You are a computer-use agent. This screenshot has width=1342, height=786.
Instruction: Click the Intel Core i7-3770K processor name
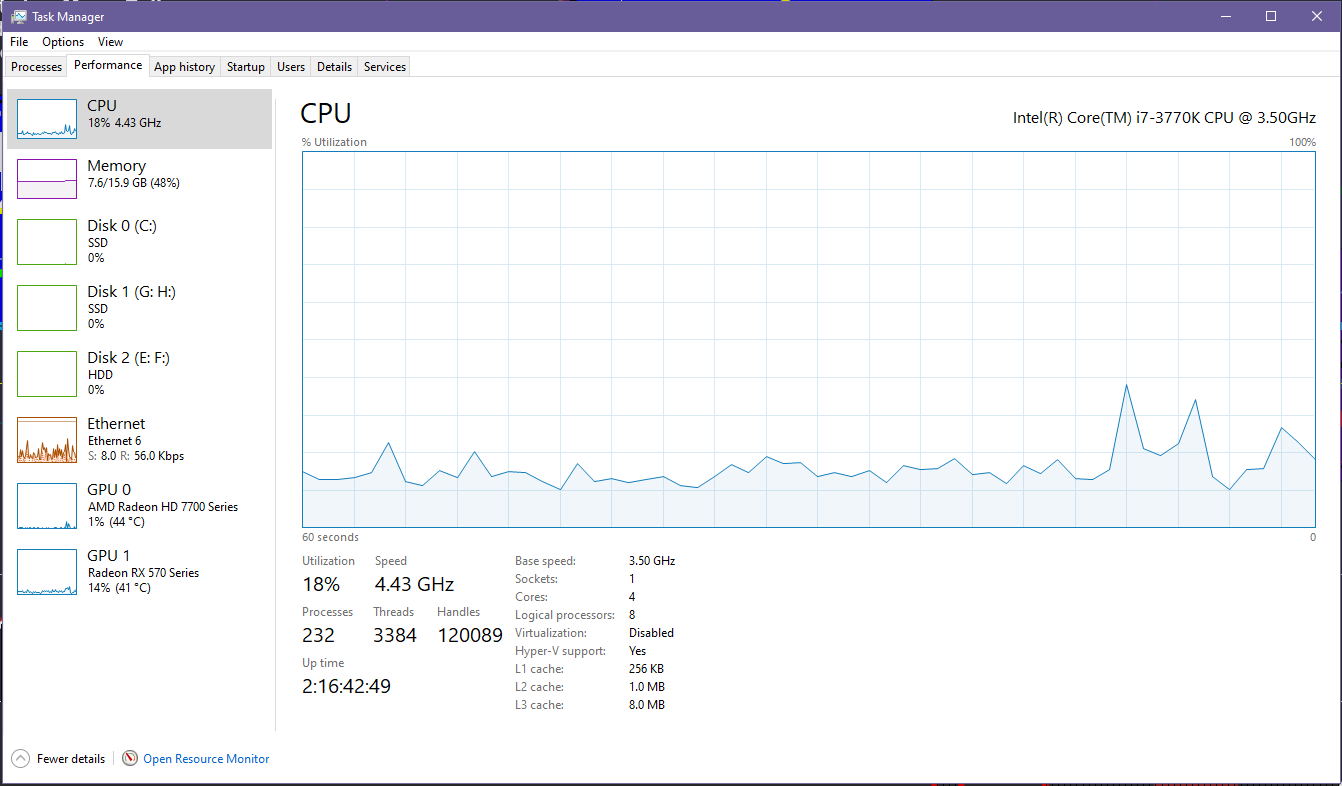[x=1165, y=117]
